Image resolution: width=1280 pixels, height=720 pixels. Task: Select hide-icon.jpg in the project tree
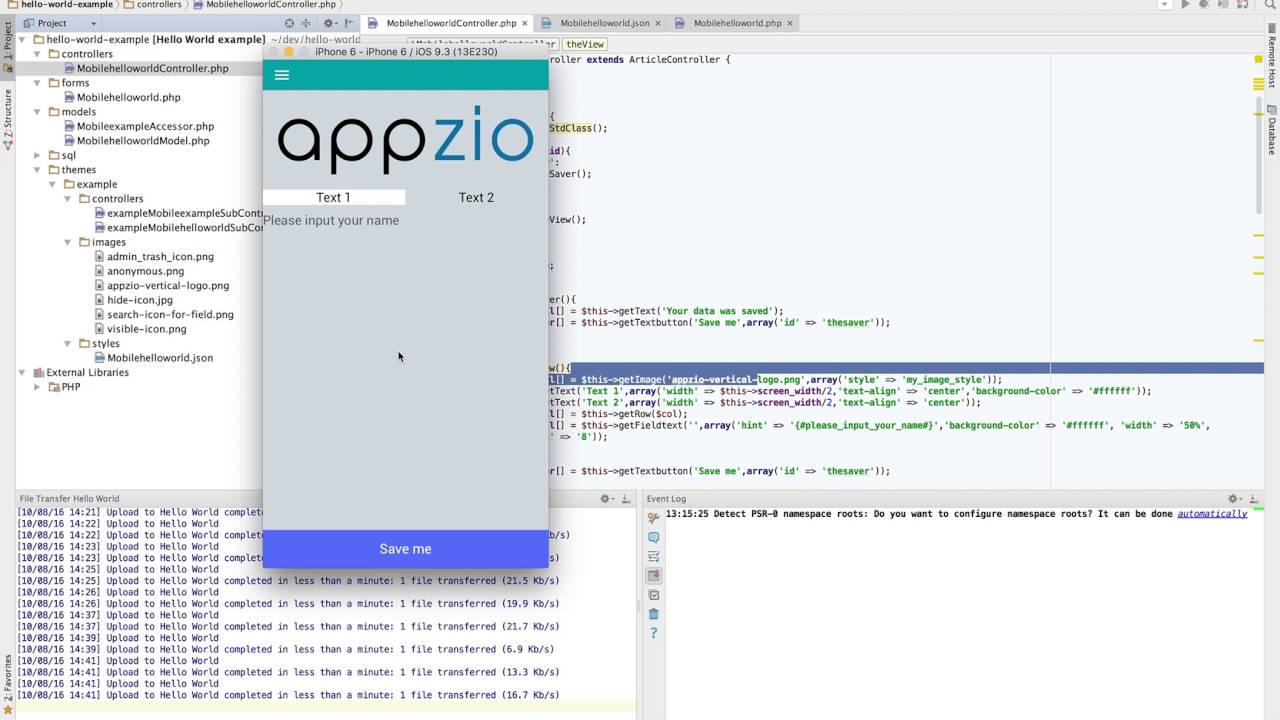[140, 300]
